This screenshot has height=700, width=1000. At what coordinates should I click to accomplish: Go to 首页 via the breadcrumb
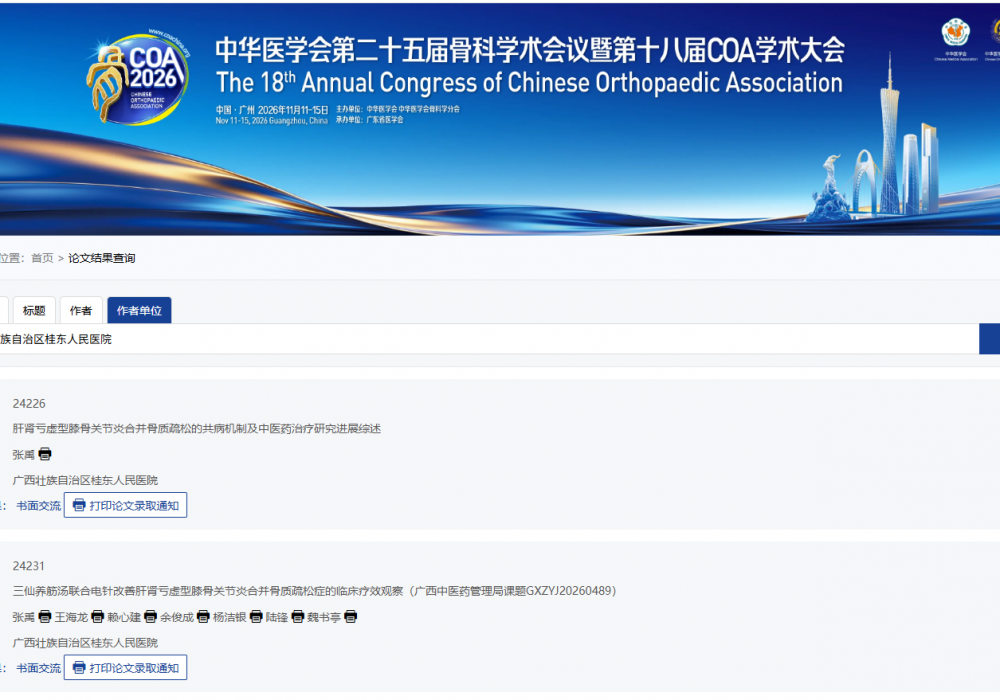(x=42, y=258)
